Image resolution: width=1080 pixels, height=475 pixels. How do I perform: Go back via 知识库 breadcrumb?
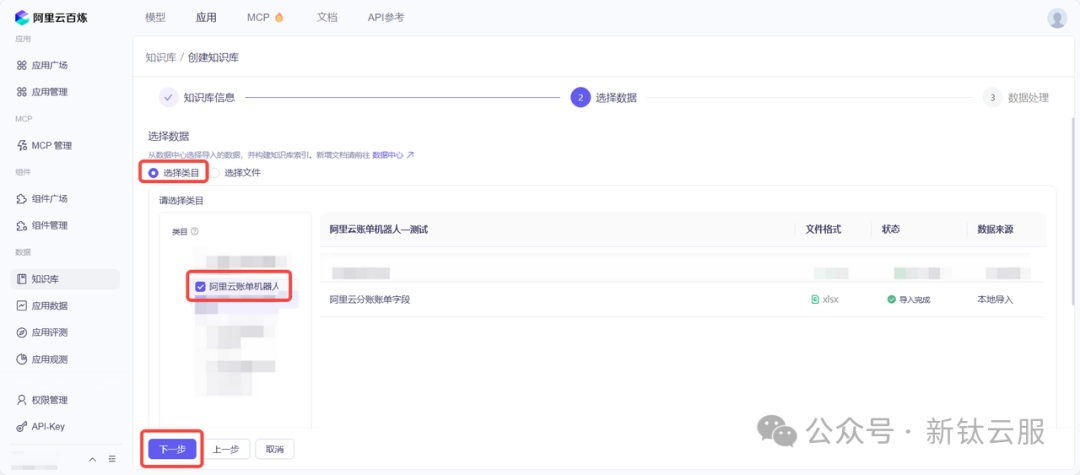(161, 58)
